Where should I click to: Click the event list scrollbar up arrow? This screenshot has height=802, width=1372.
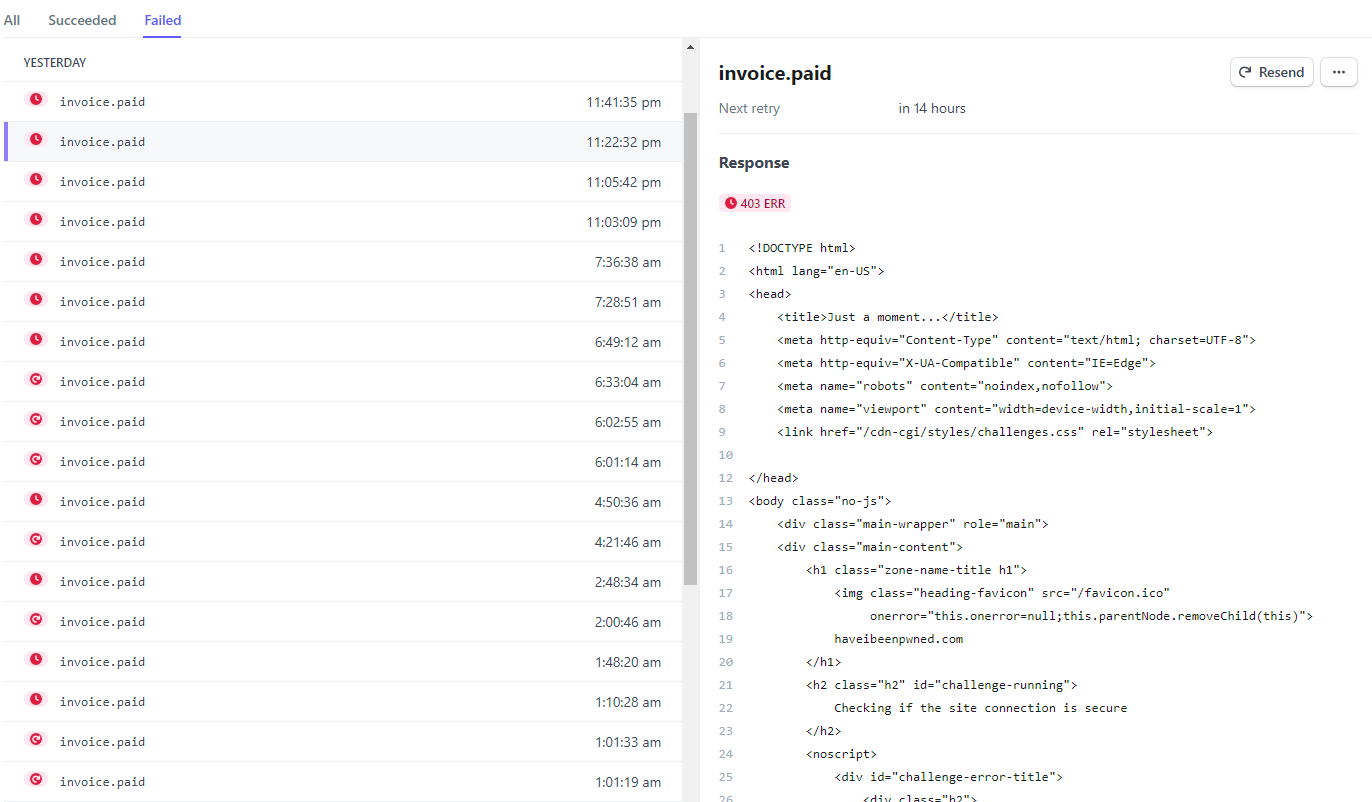click(x=690, y=47)
